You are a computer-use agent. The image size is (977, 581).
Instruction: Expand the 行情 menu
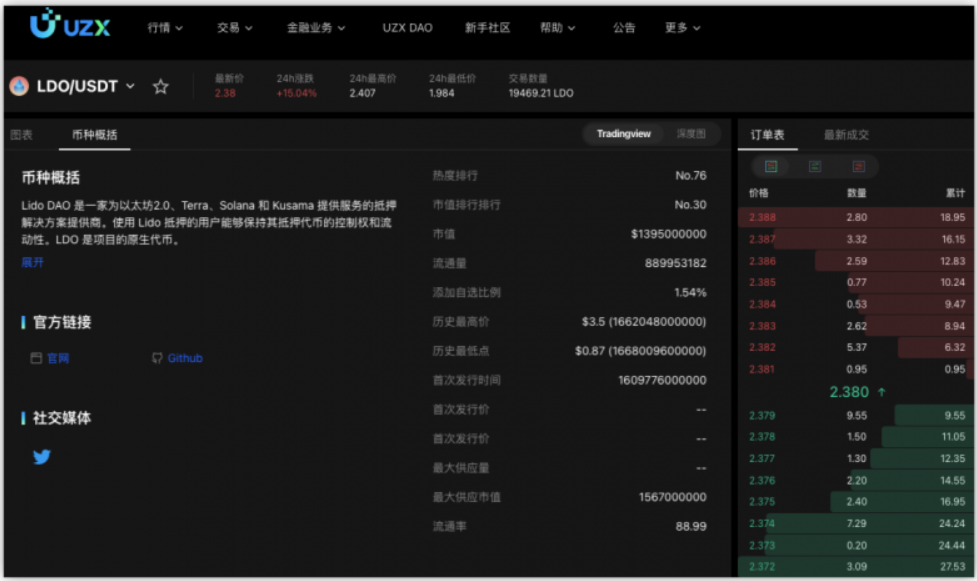[164, 27]
